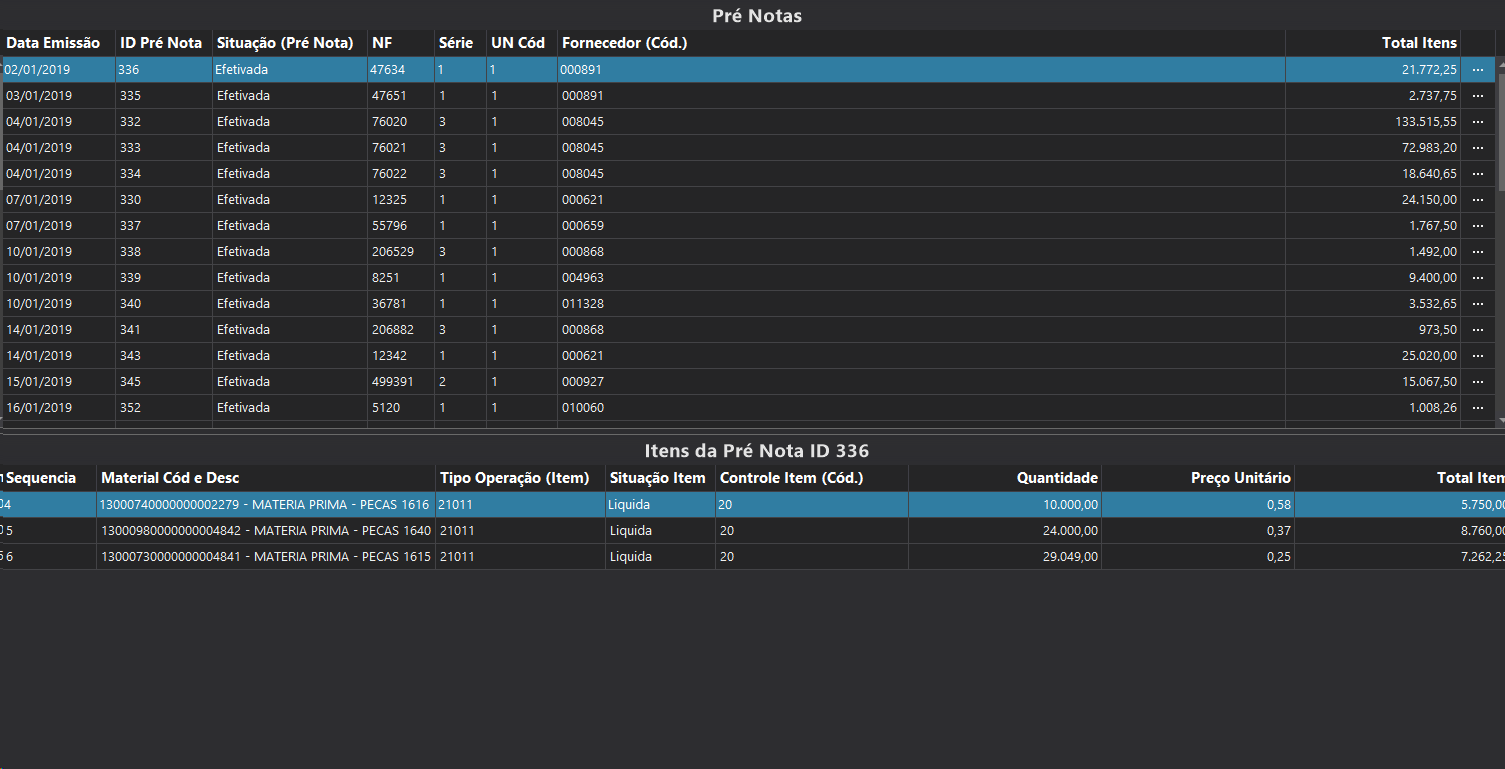This screenshot has height=769, width=1505.
Task: Click the total value 72.983,20
Action: (x=1430, y=148)
